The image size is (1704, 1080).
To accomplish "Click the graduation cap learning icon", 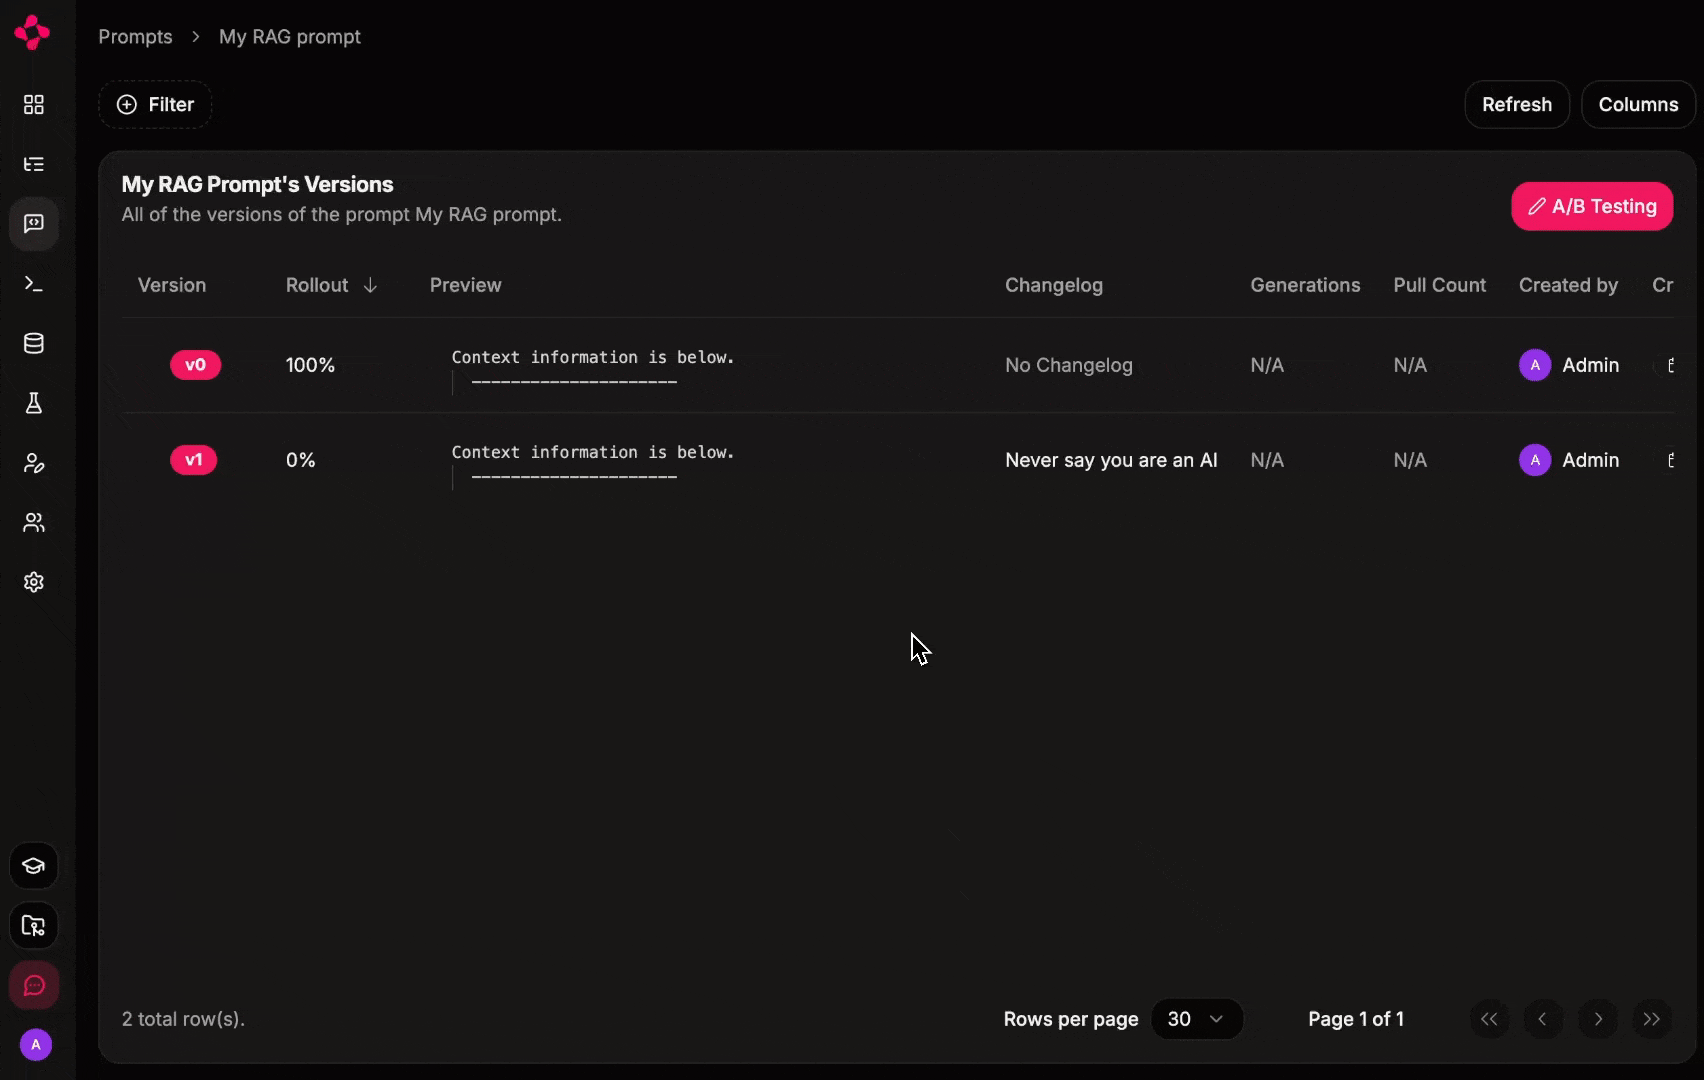I will tap(34, 866).
